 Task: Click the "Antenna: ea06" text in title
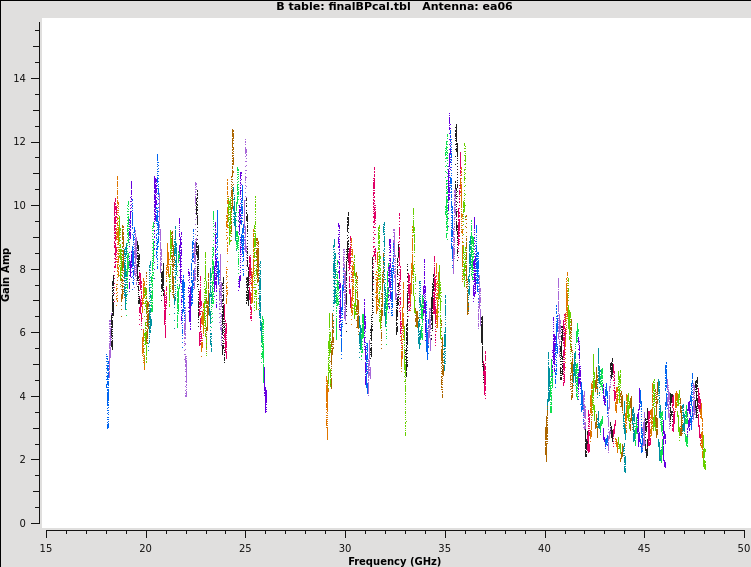(x=467, y=6)
